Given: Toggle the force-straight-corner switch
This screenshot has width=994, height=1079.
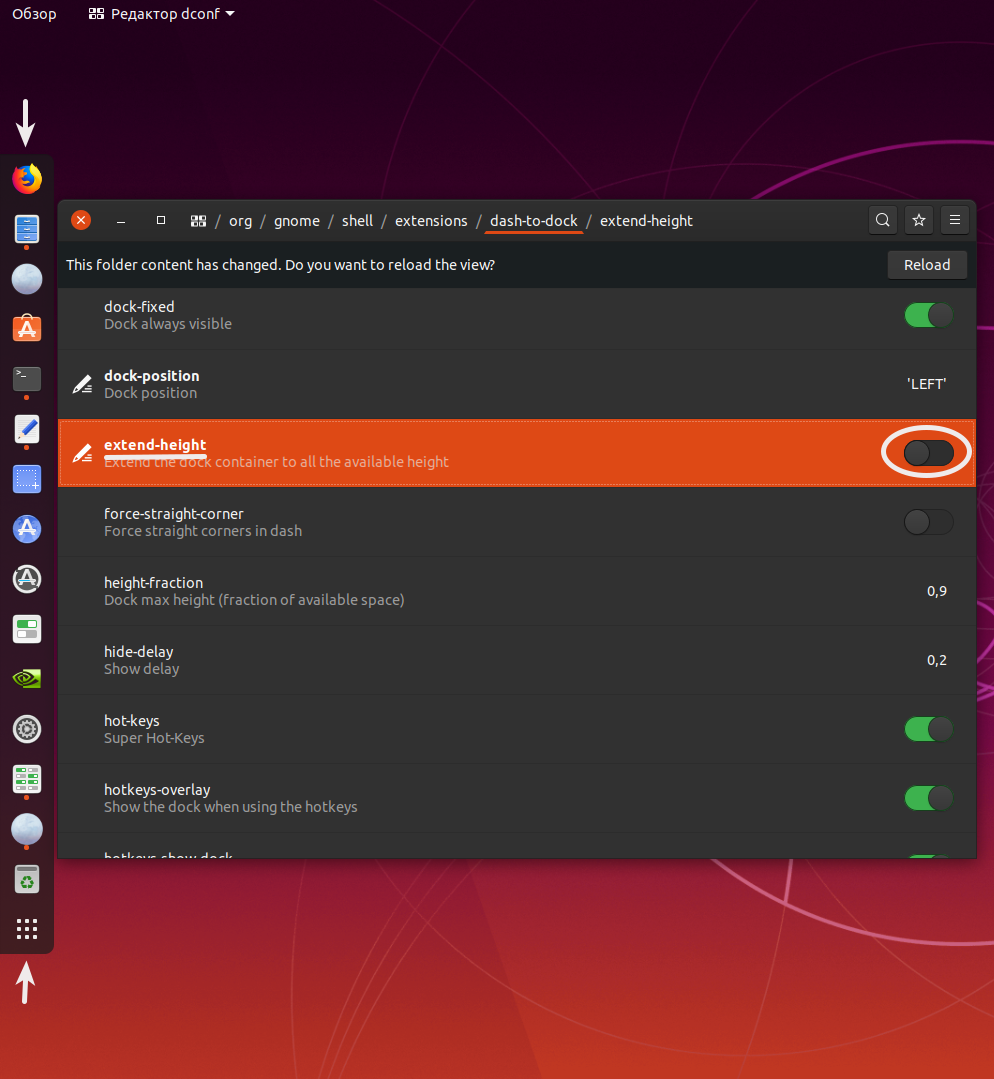Looking at the screenshot, I should [x=929, y=522].
